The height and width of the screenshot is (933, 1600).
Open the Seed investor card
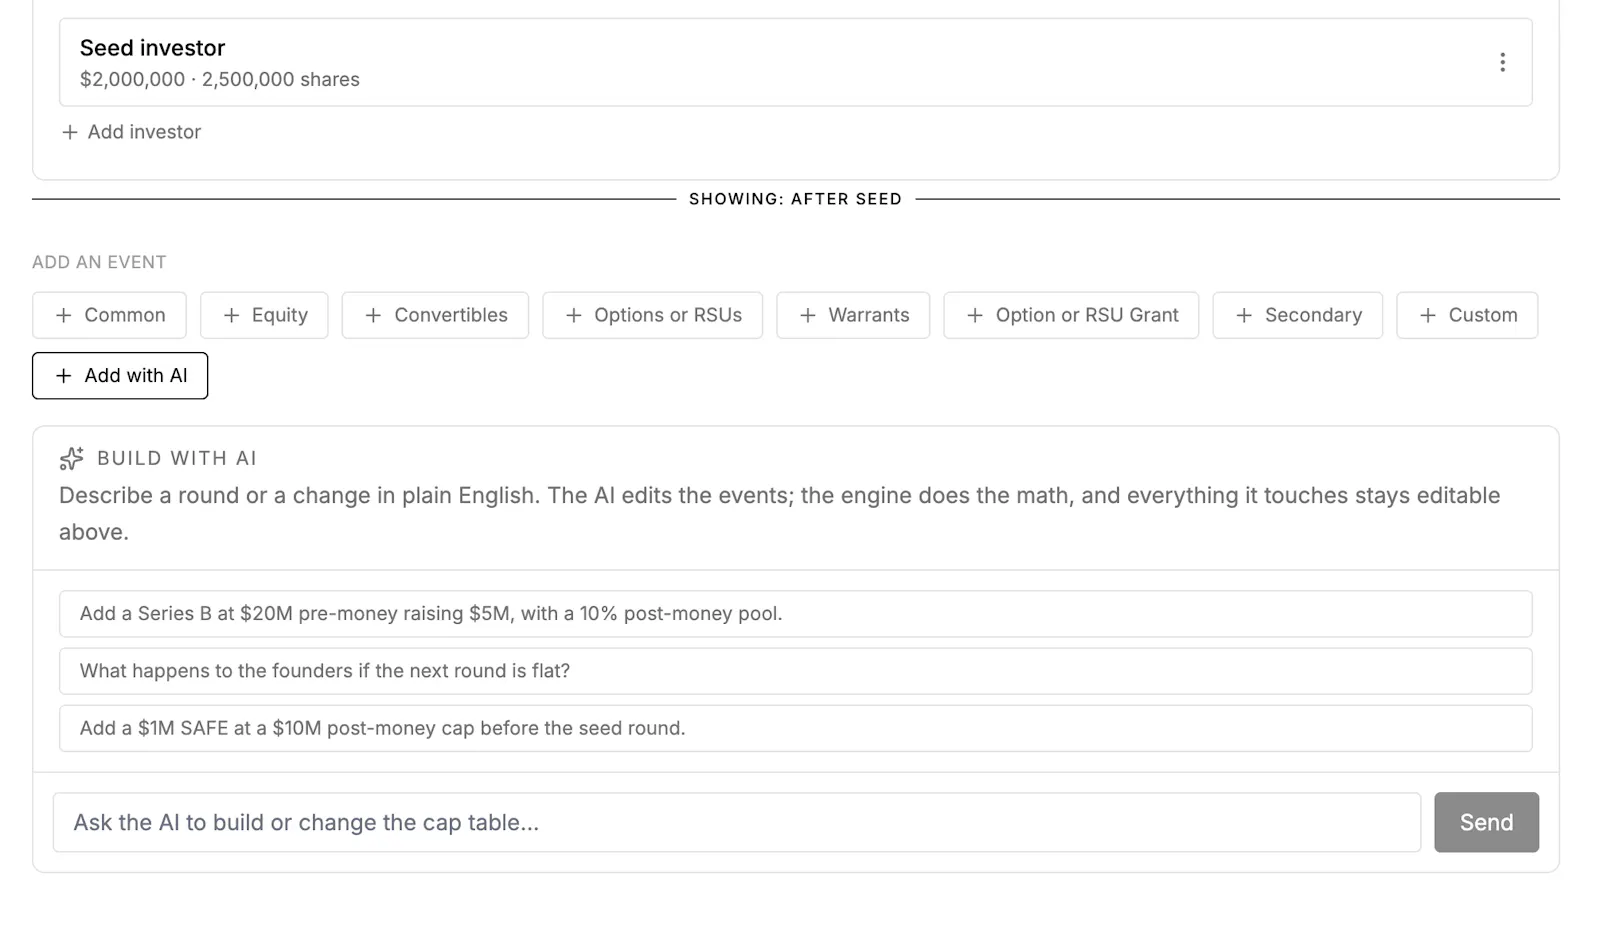(796, 62)
